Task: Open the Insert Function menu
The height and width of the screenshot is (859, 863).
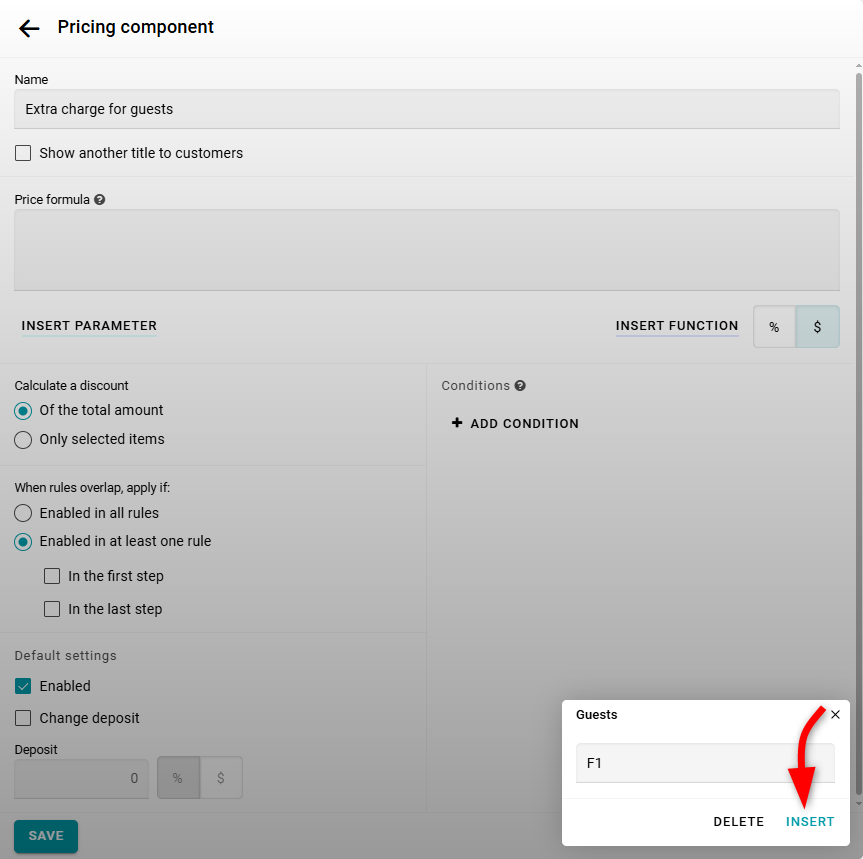Action: tap(677, 326)
